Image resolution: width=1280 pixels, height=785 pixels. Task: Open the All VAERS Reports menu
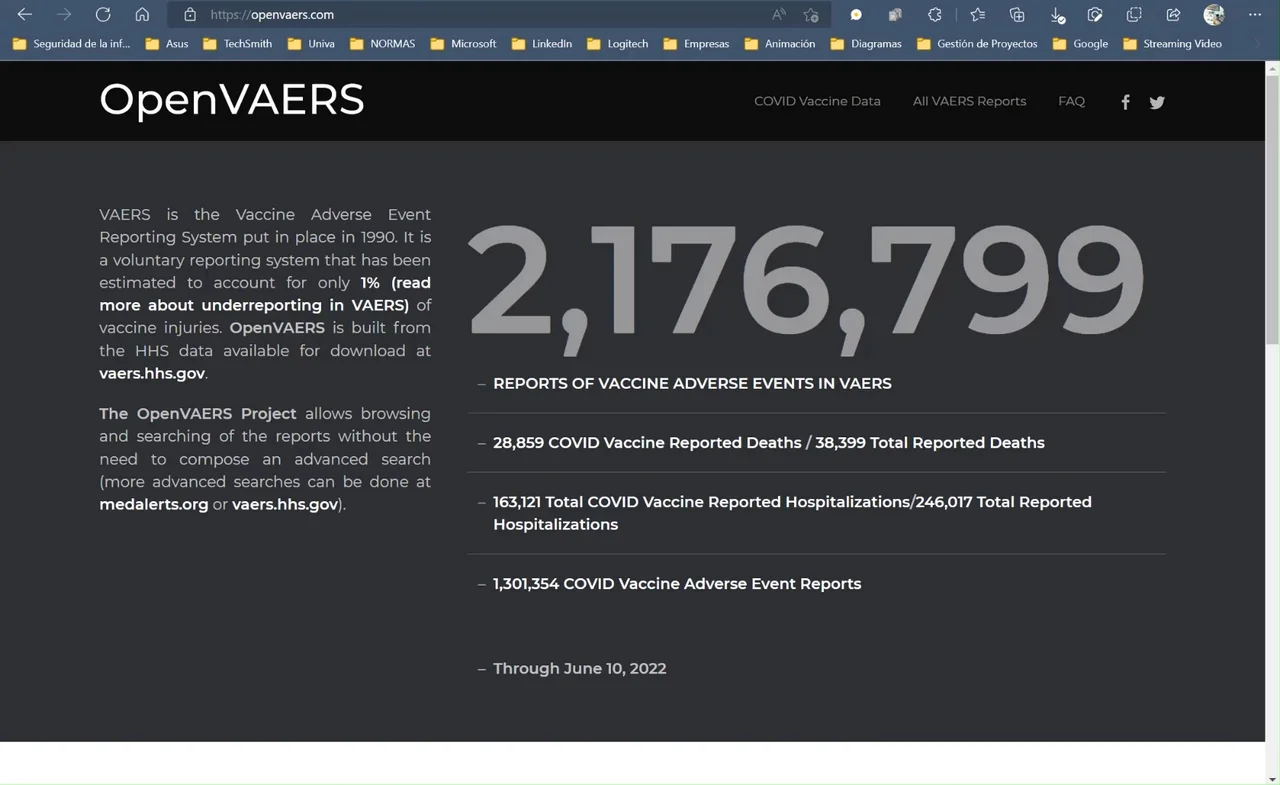(969, 101)
